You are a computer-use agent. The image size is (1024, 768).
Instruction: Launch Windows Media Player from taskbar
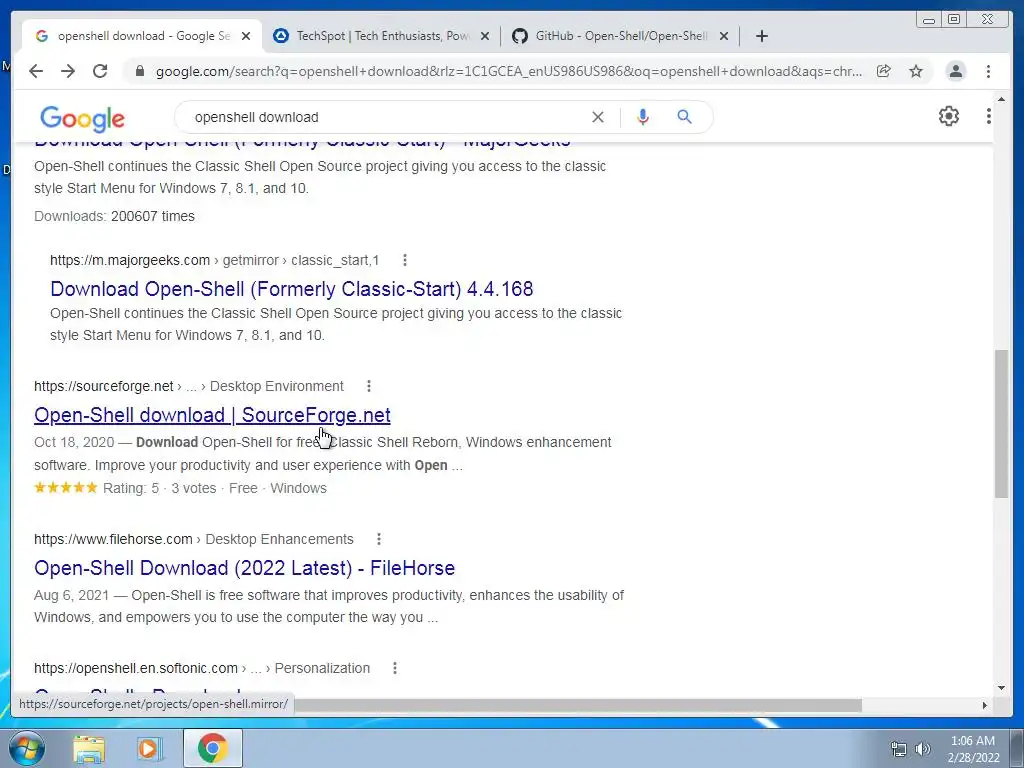(x=150, y=748)
